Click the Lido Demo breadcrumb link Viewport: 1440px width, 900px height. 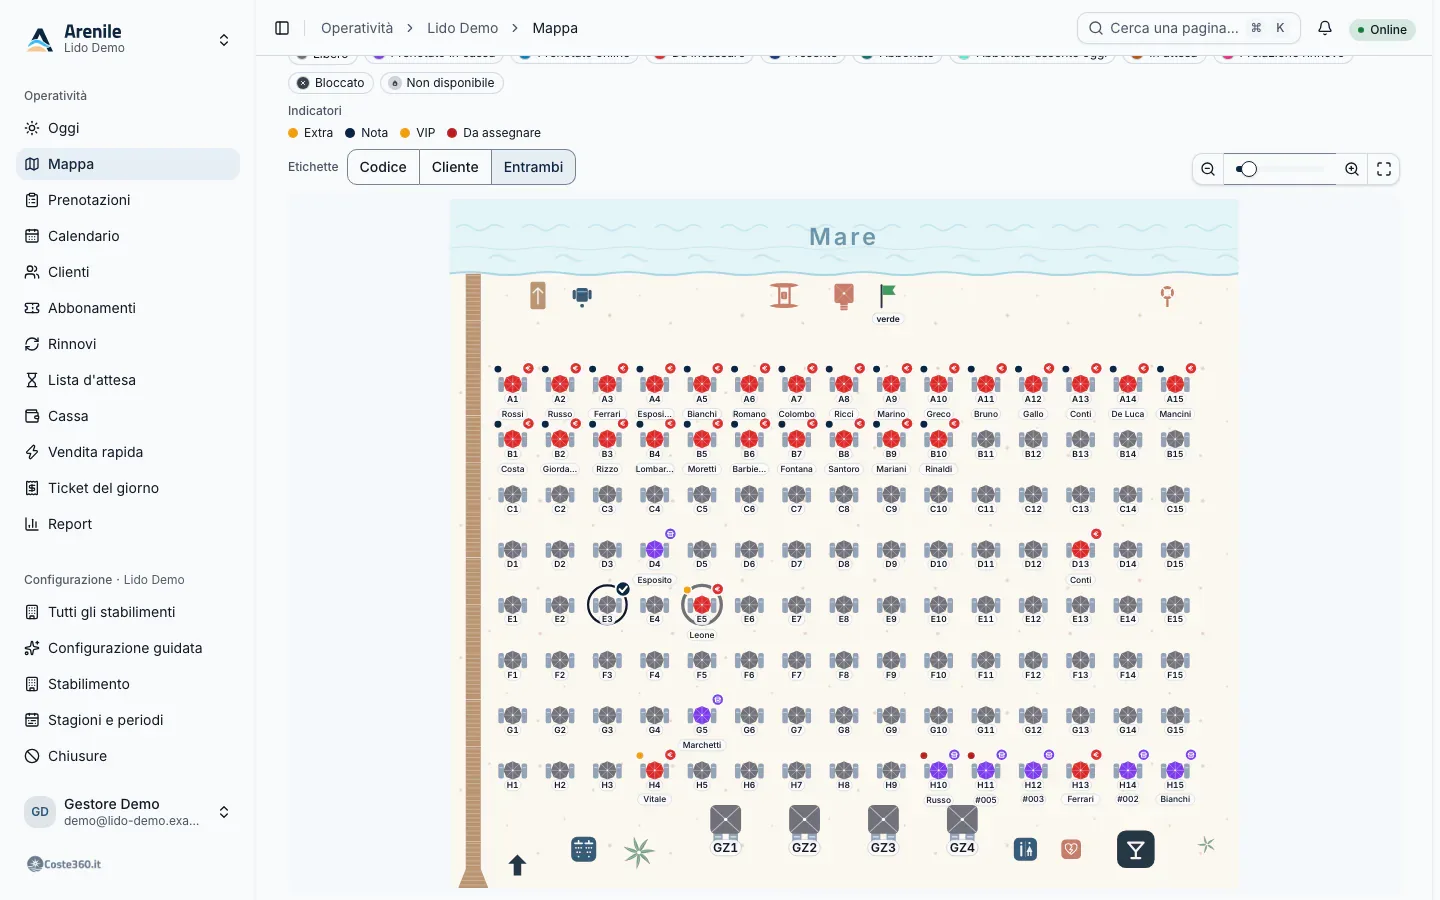click(462, 28)
